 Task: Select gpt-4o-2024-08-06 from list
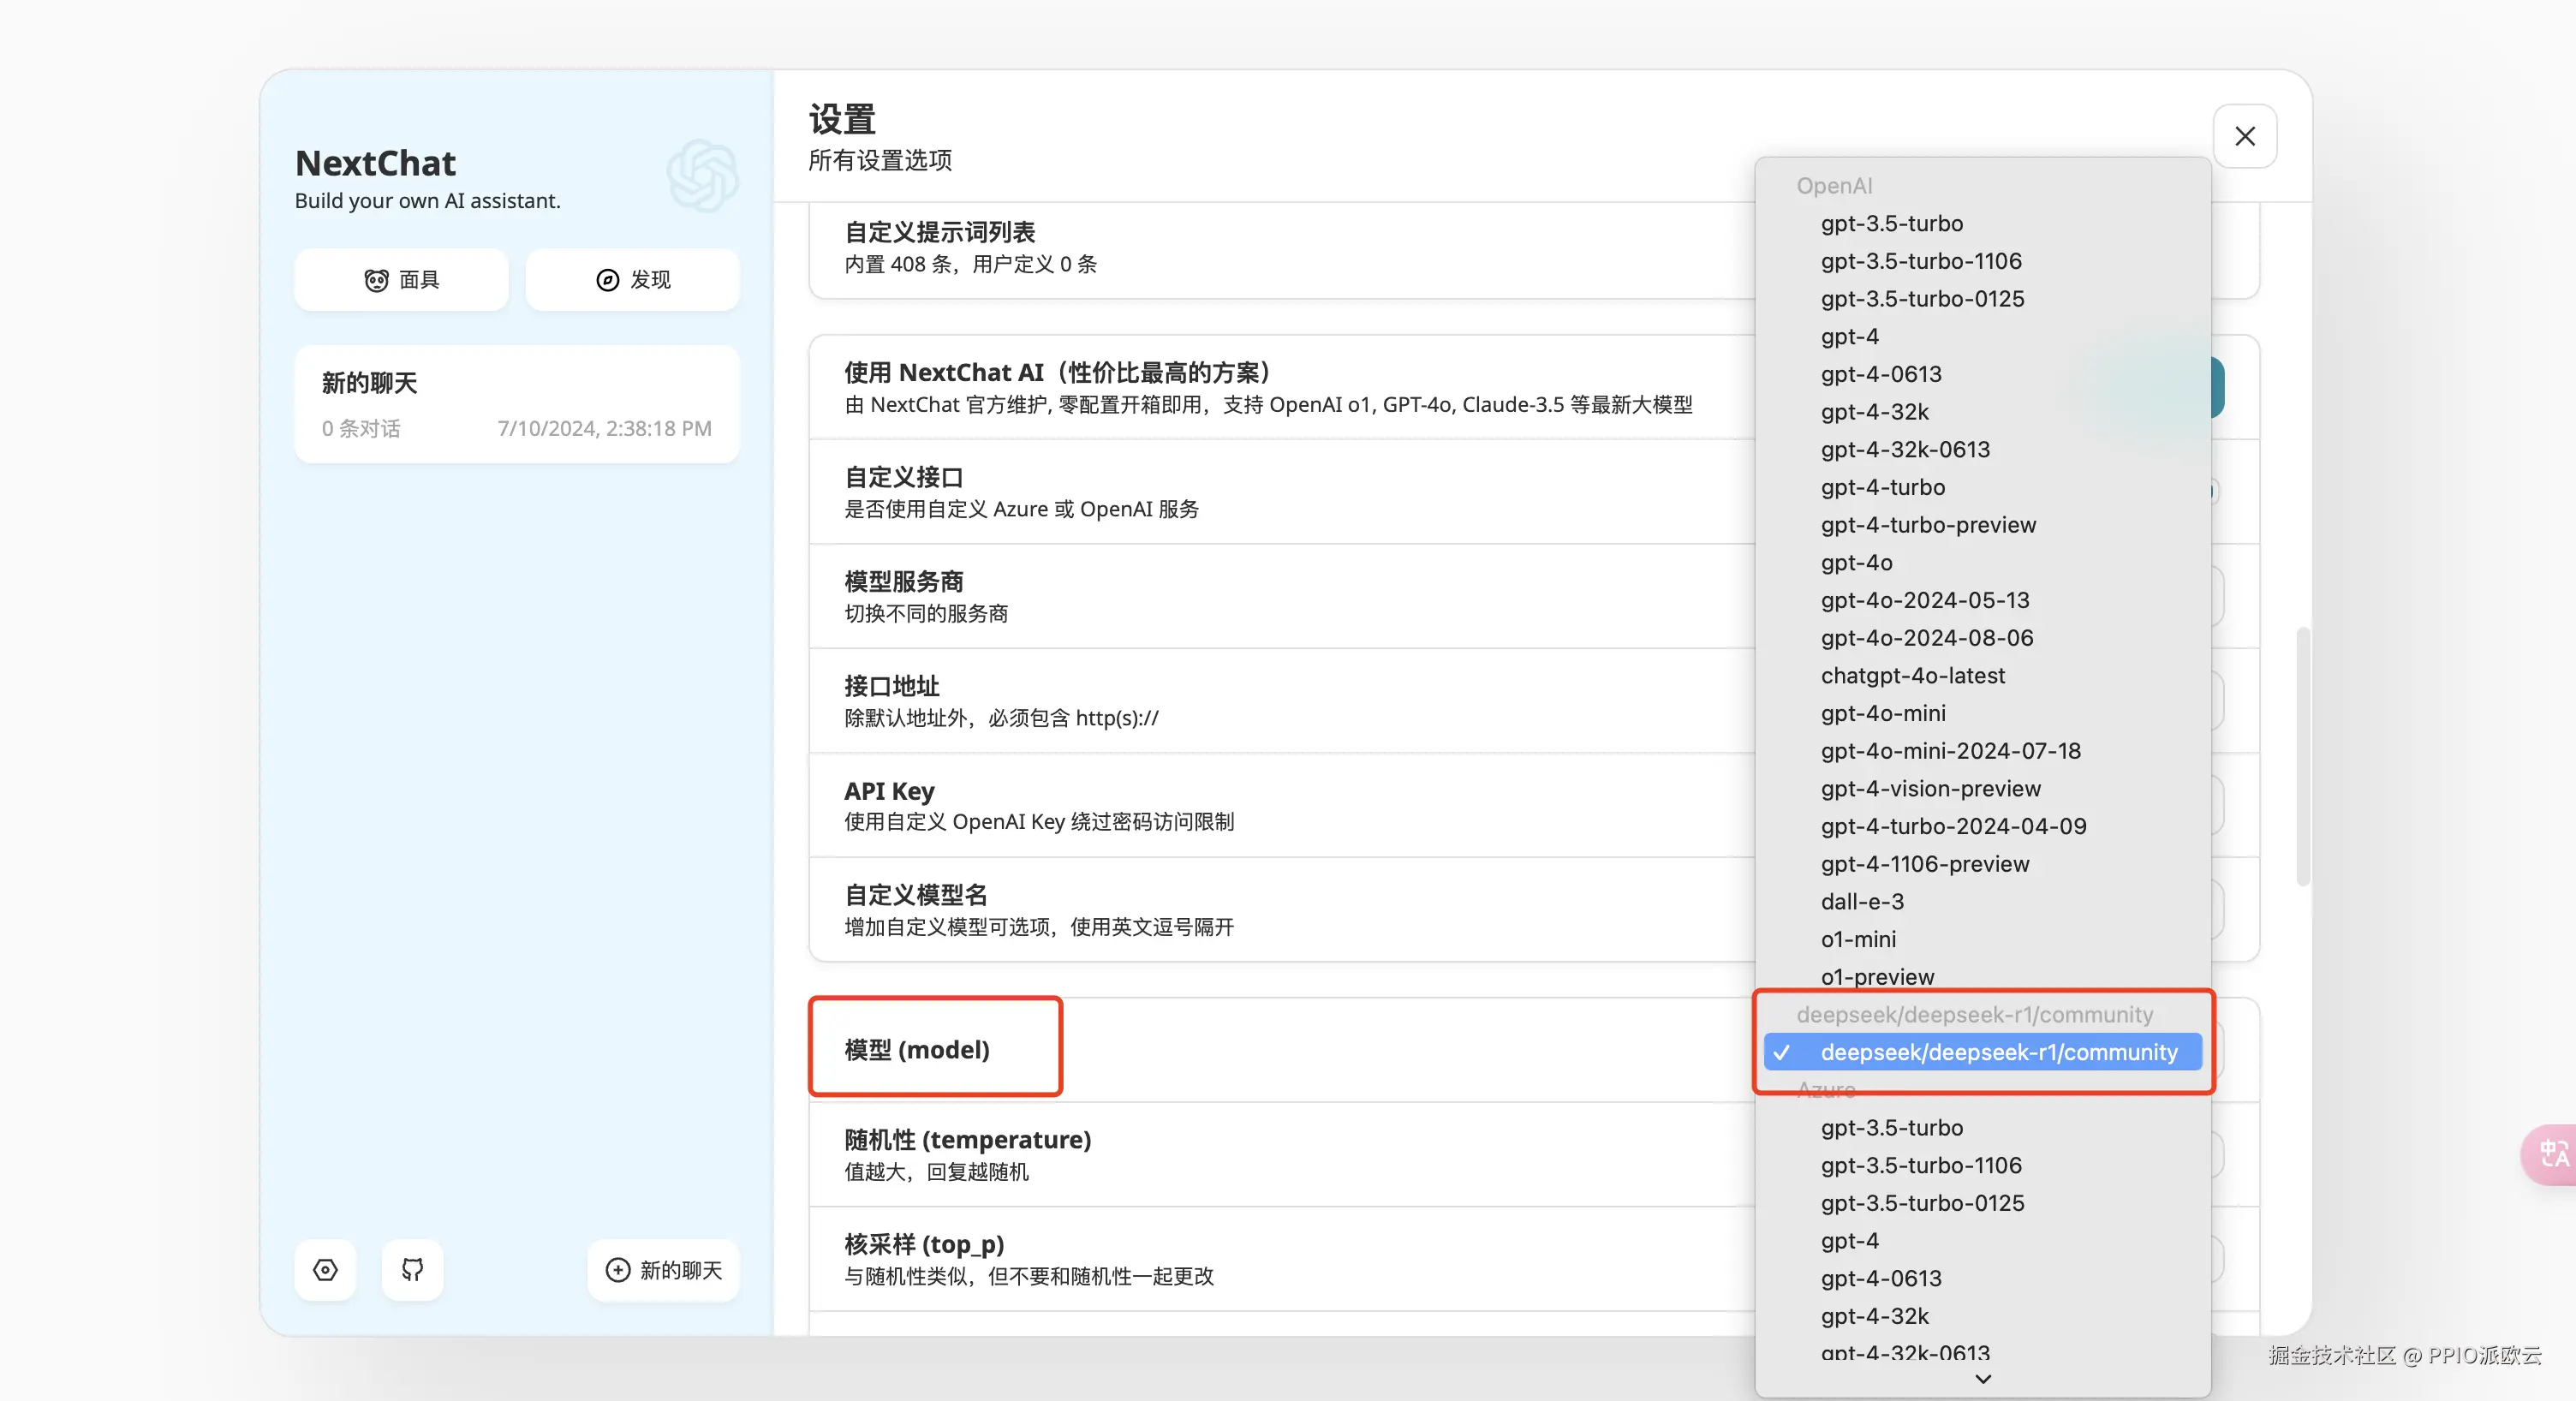[1926, 638]
